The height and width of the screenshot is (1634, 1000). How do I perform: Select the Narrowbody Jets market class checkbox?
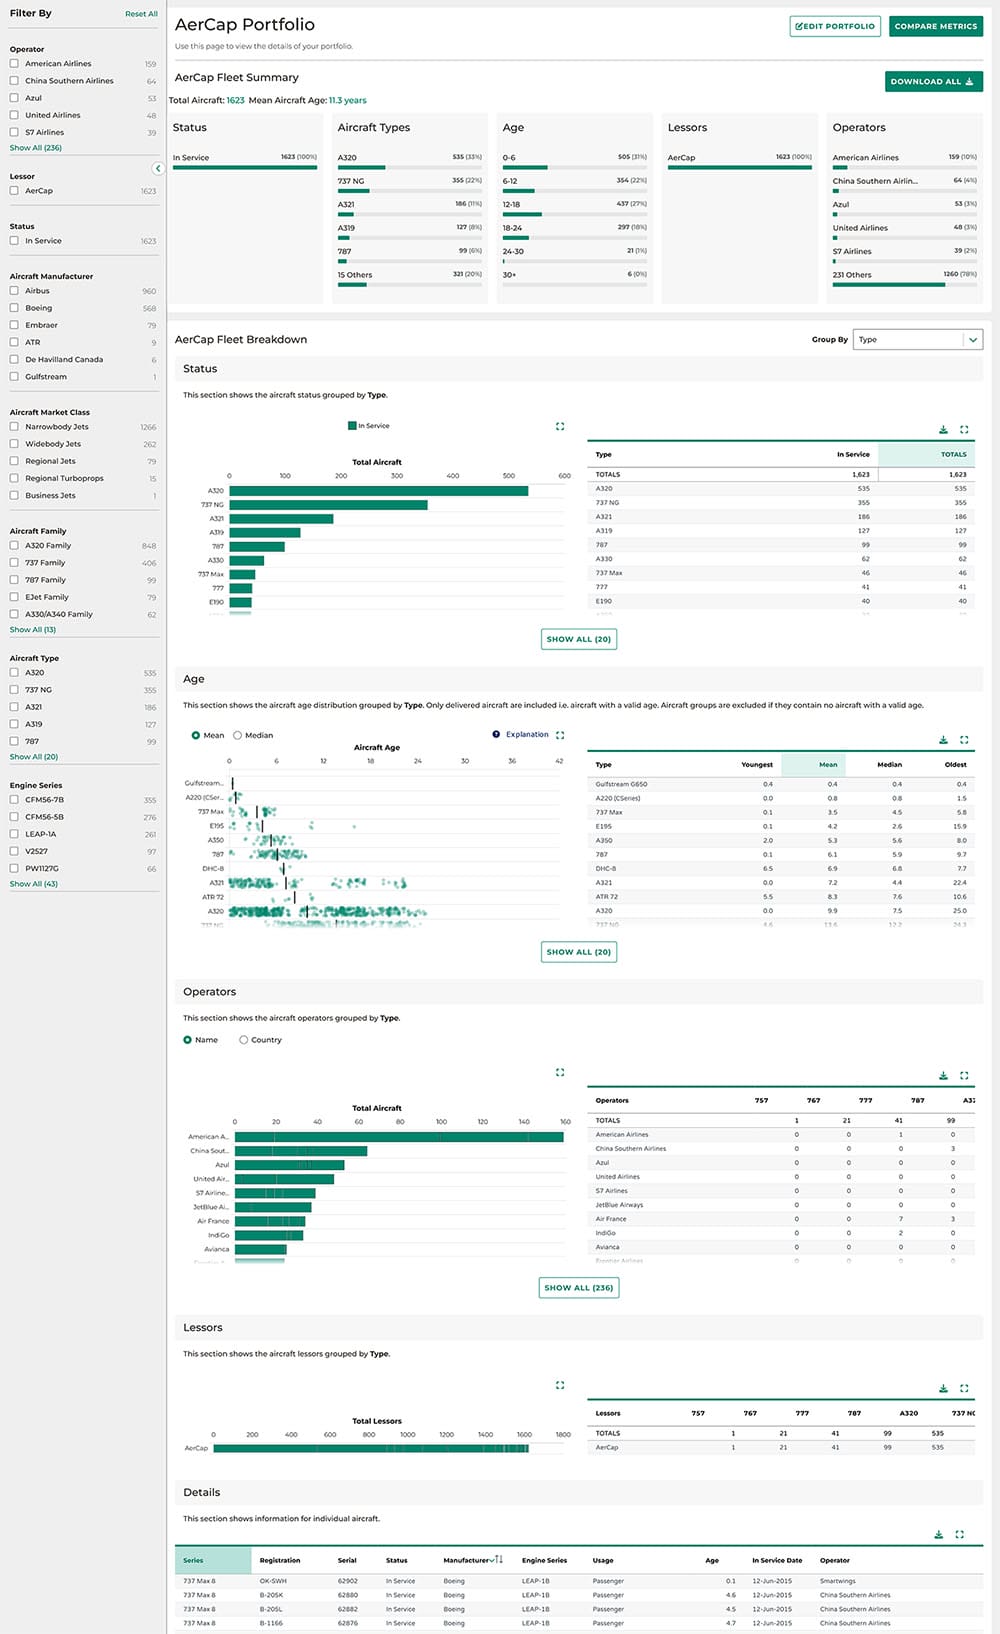click(14, 426)
